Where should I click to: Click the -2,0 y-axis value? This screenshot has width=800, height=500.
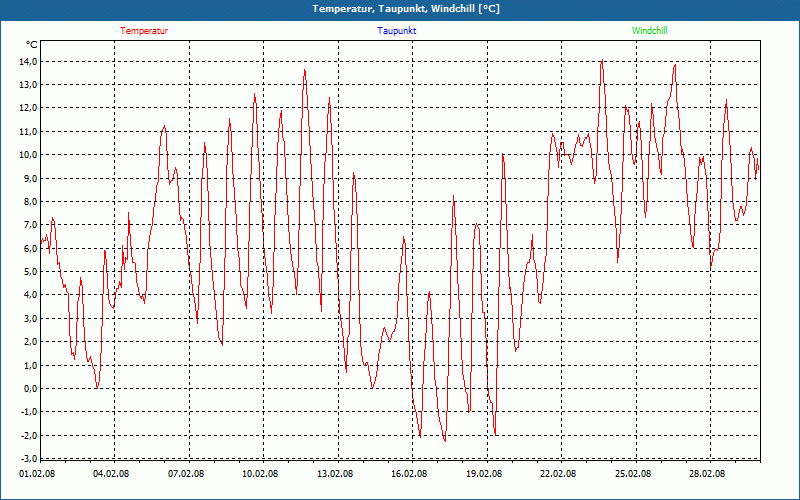coord(29,436)
